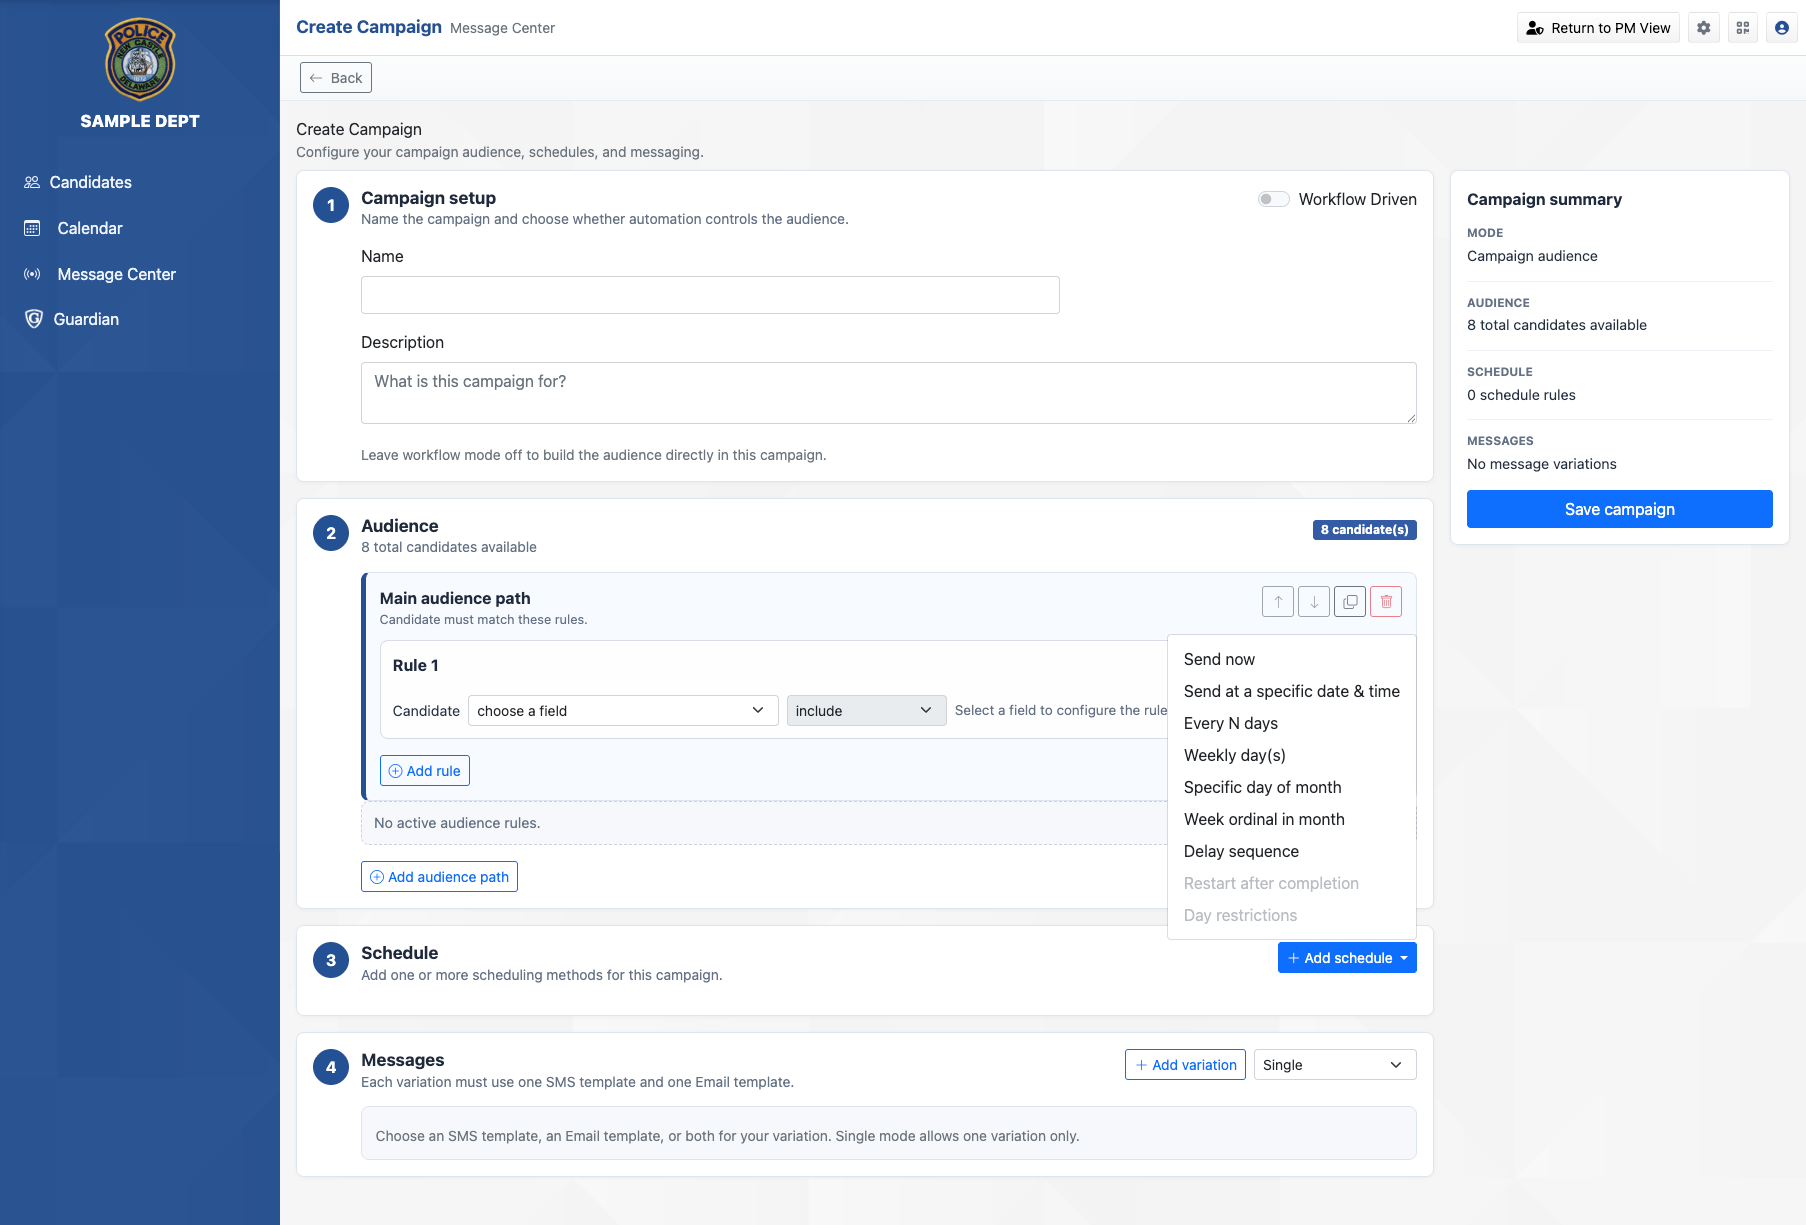Click Save campaign button
Image resolution: width=1806 pixels, height=1225 pixels.
1619,509
